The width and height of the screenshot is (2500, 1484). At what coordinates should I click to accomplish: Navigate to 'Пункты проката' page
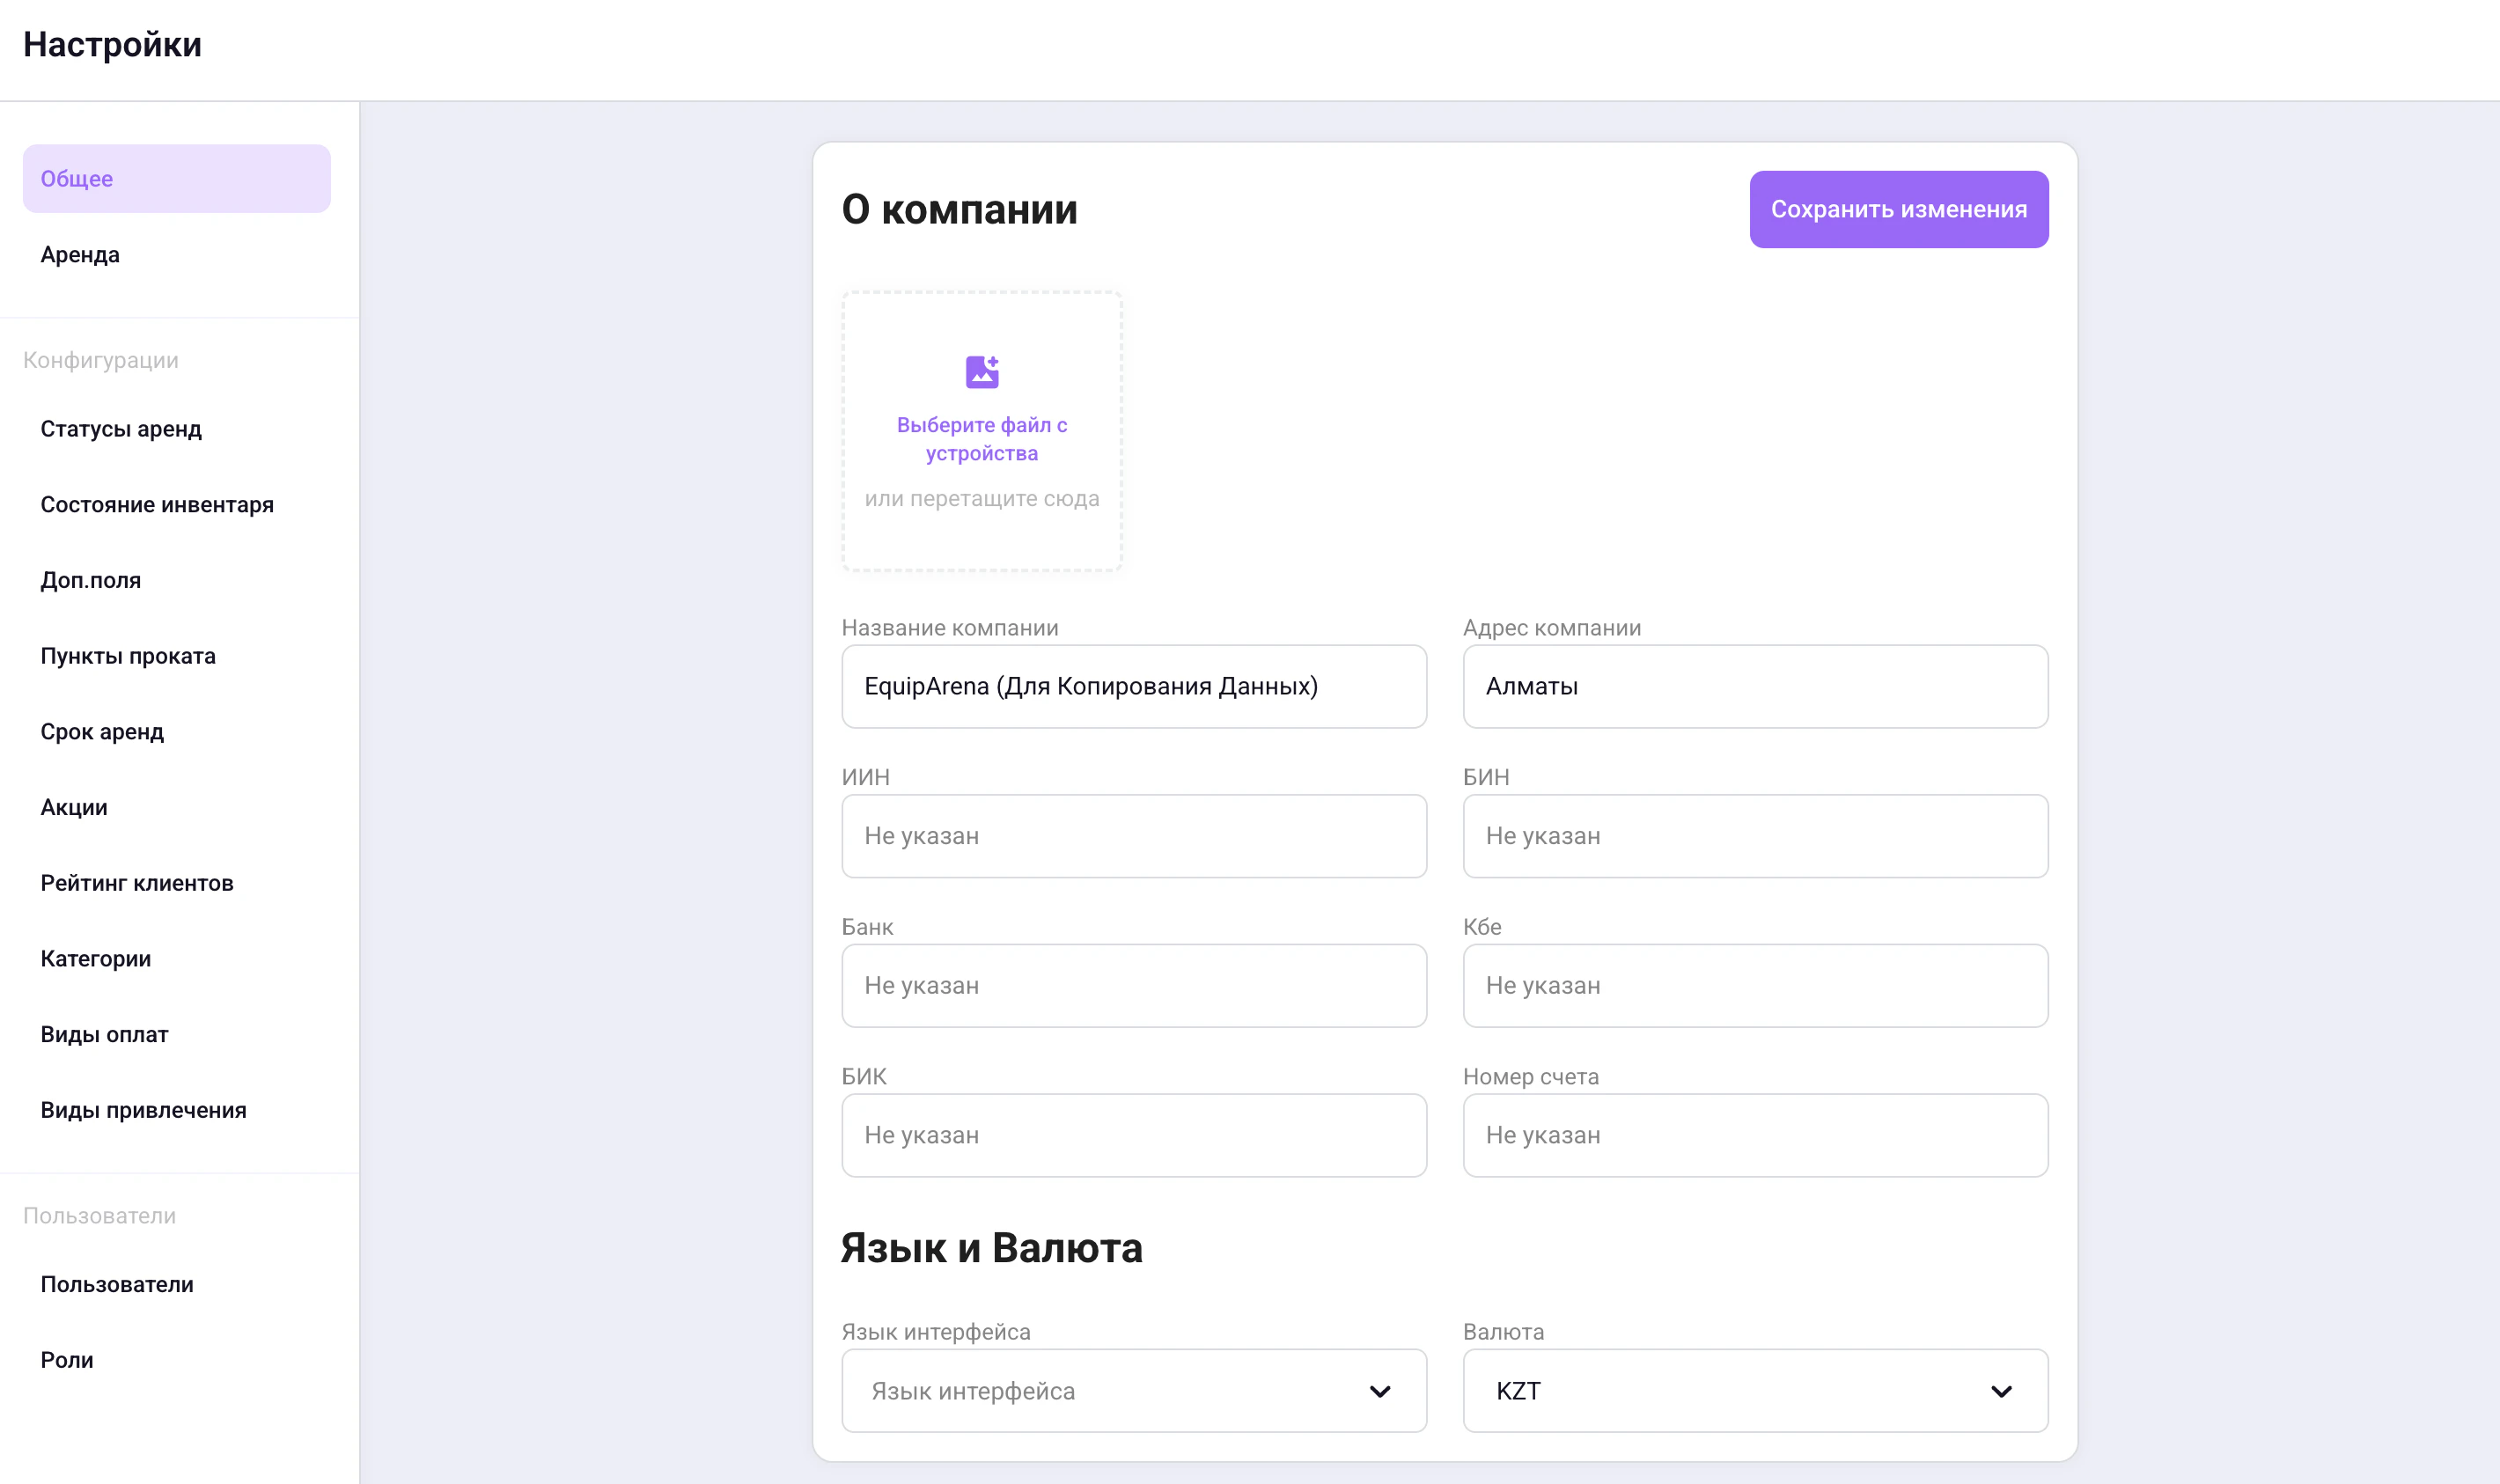coord(128,656)
